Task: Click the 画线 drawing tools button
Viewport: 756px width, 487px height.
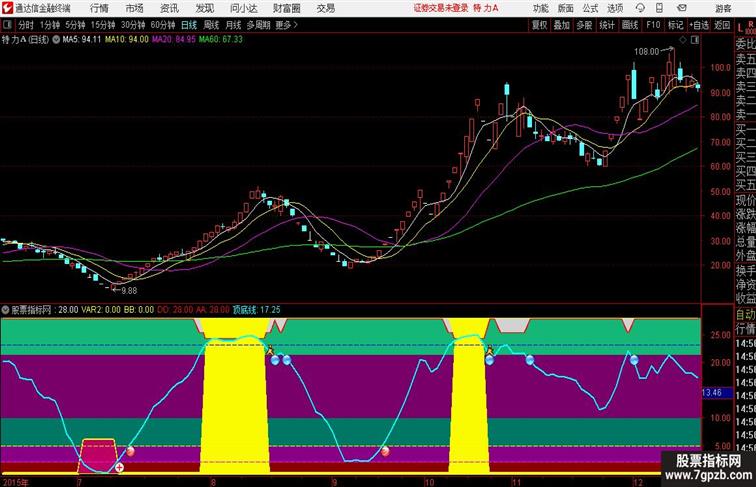Action: coord(630,25)
